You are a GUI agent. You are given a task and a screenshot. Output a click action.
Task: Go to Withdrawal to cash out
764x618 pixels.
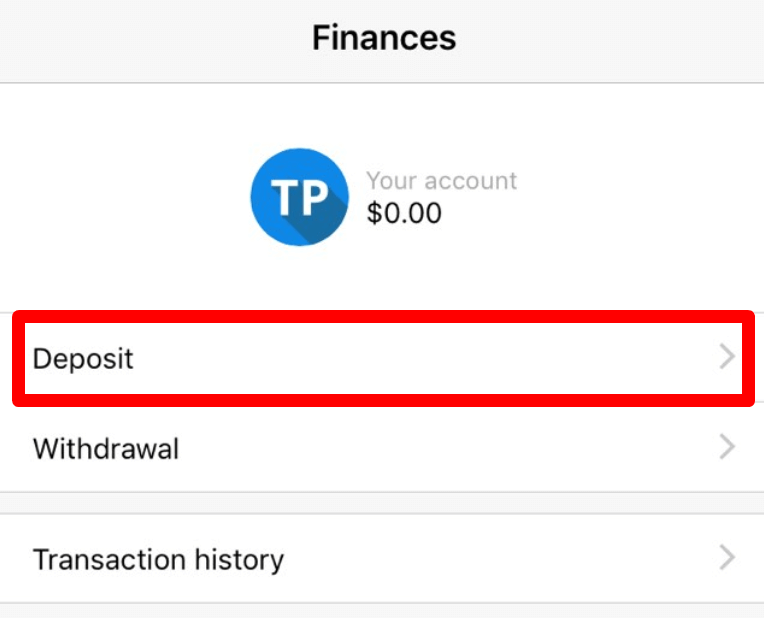point(382,448)
